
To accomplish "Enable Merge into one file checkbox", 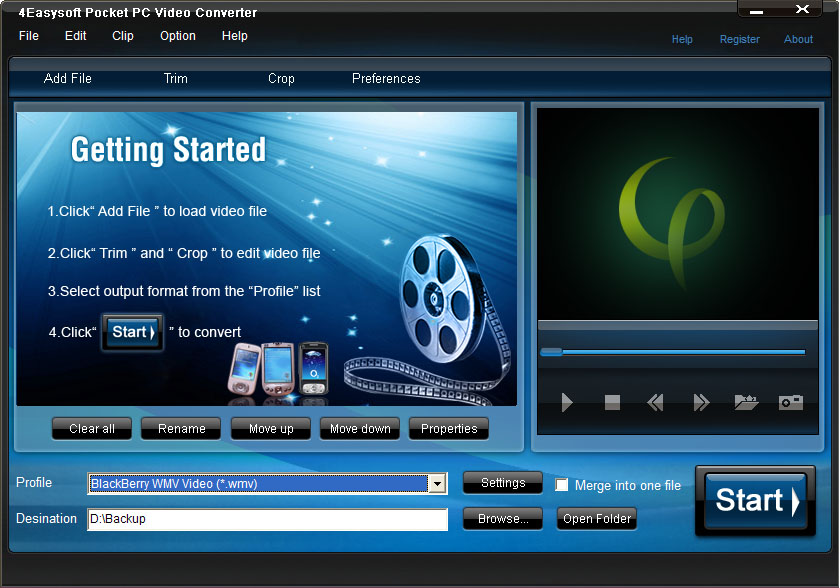I will click(561, 485).
